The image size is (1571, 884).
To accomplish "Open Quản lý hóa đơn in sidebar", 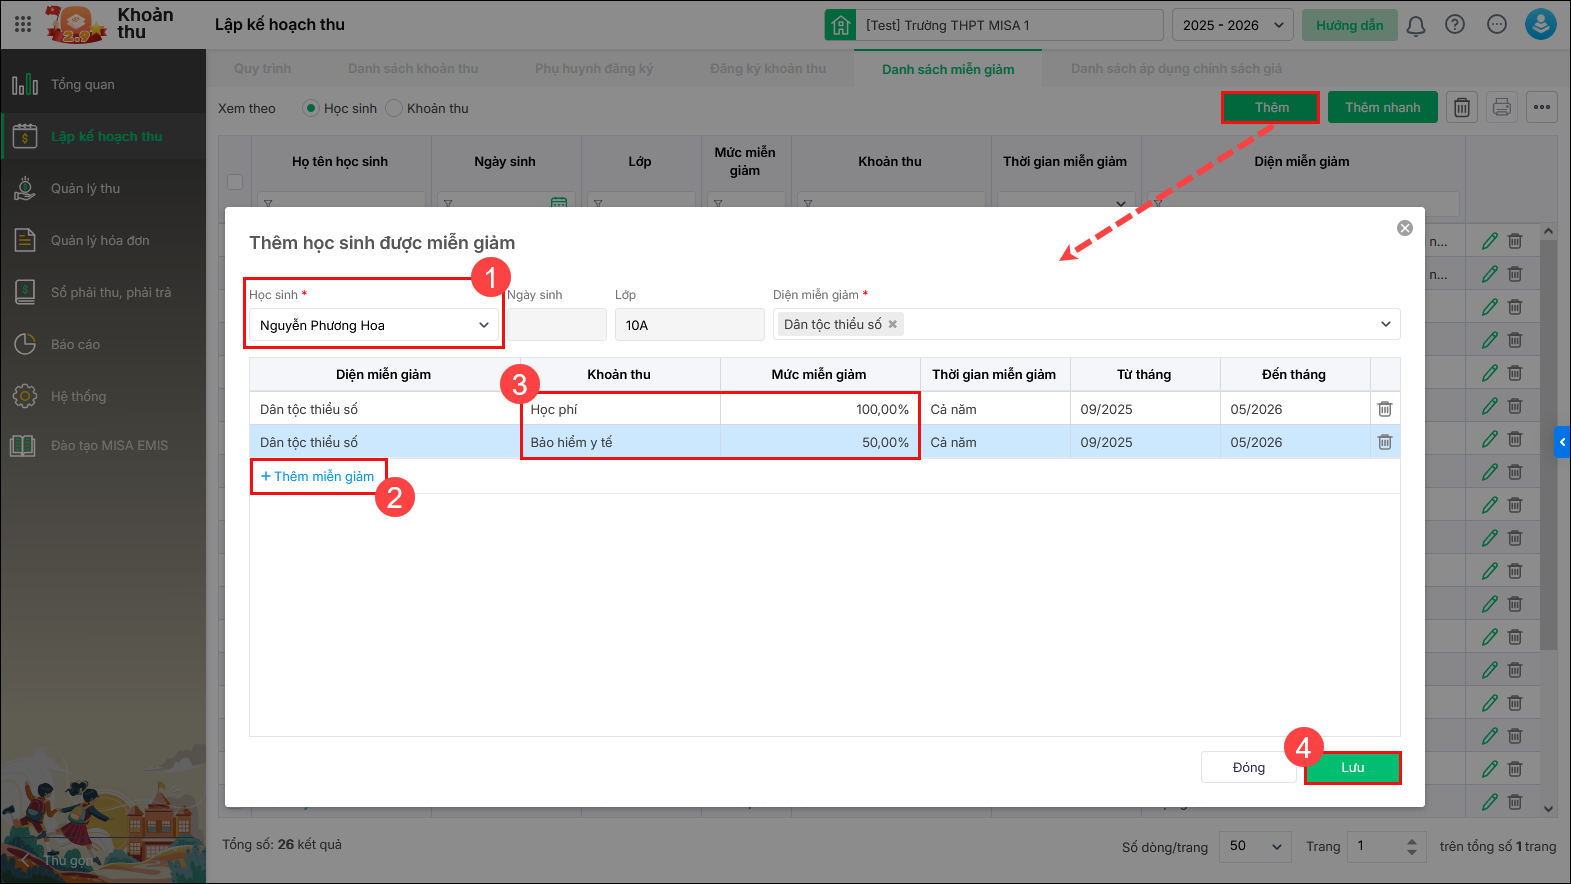I will tap(100, 240).
